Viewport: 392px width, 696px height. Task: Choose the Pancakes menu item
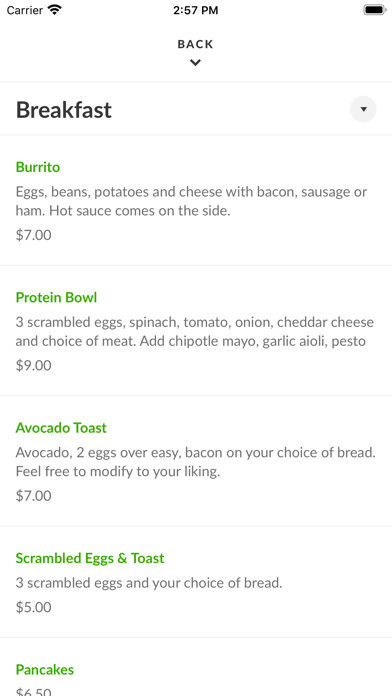45,669
